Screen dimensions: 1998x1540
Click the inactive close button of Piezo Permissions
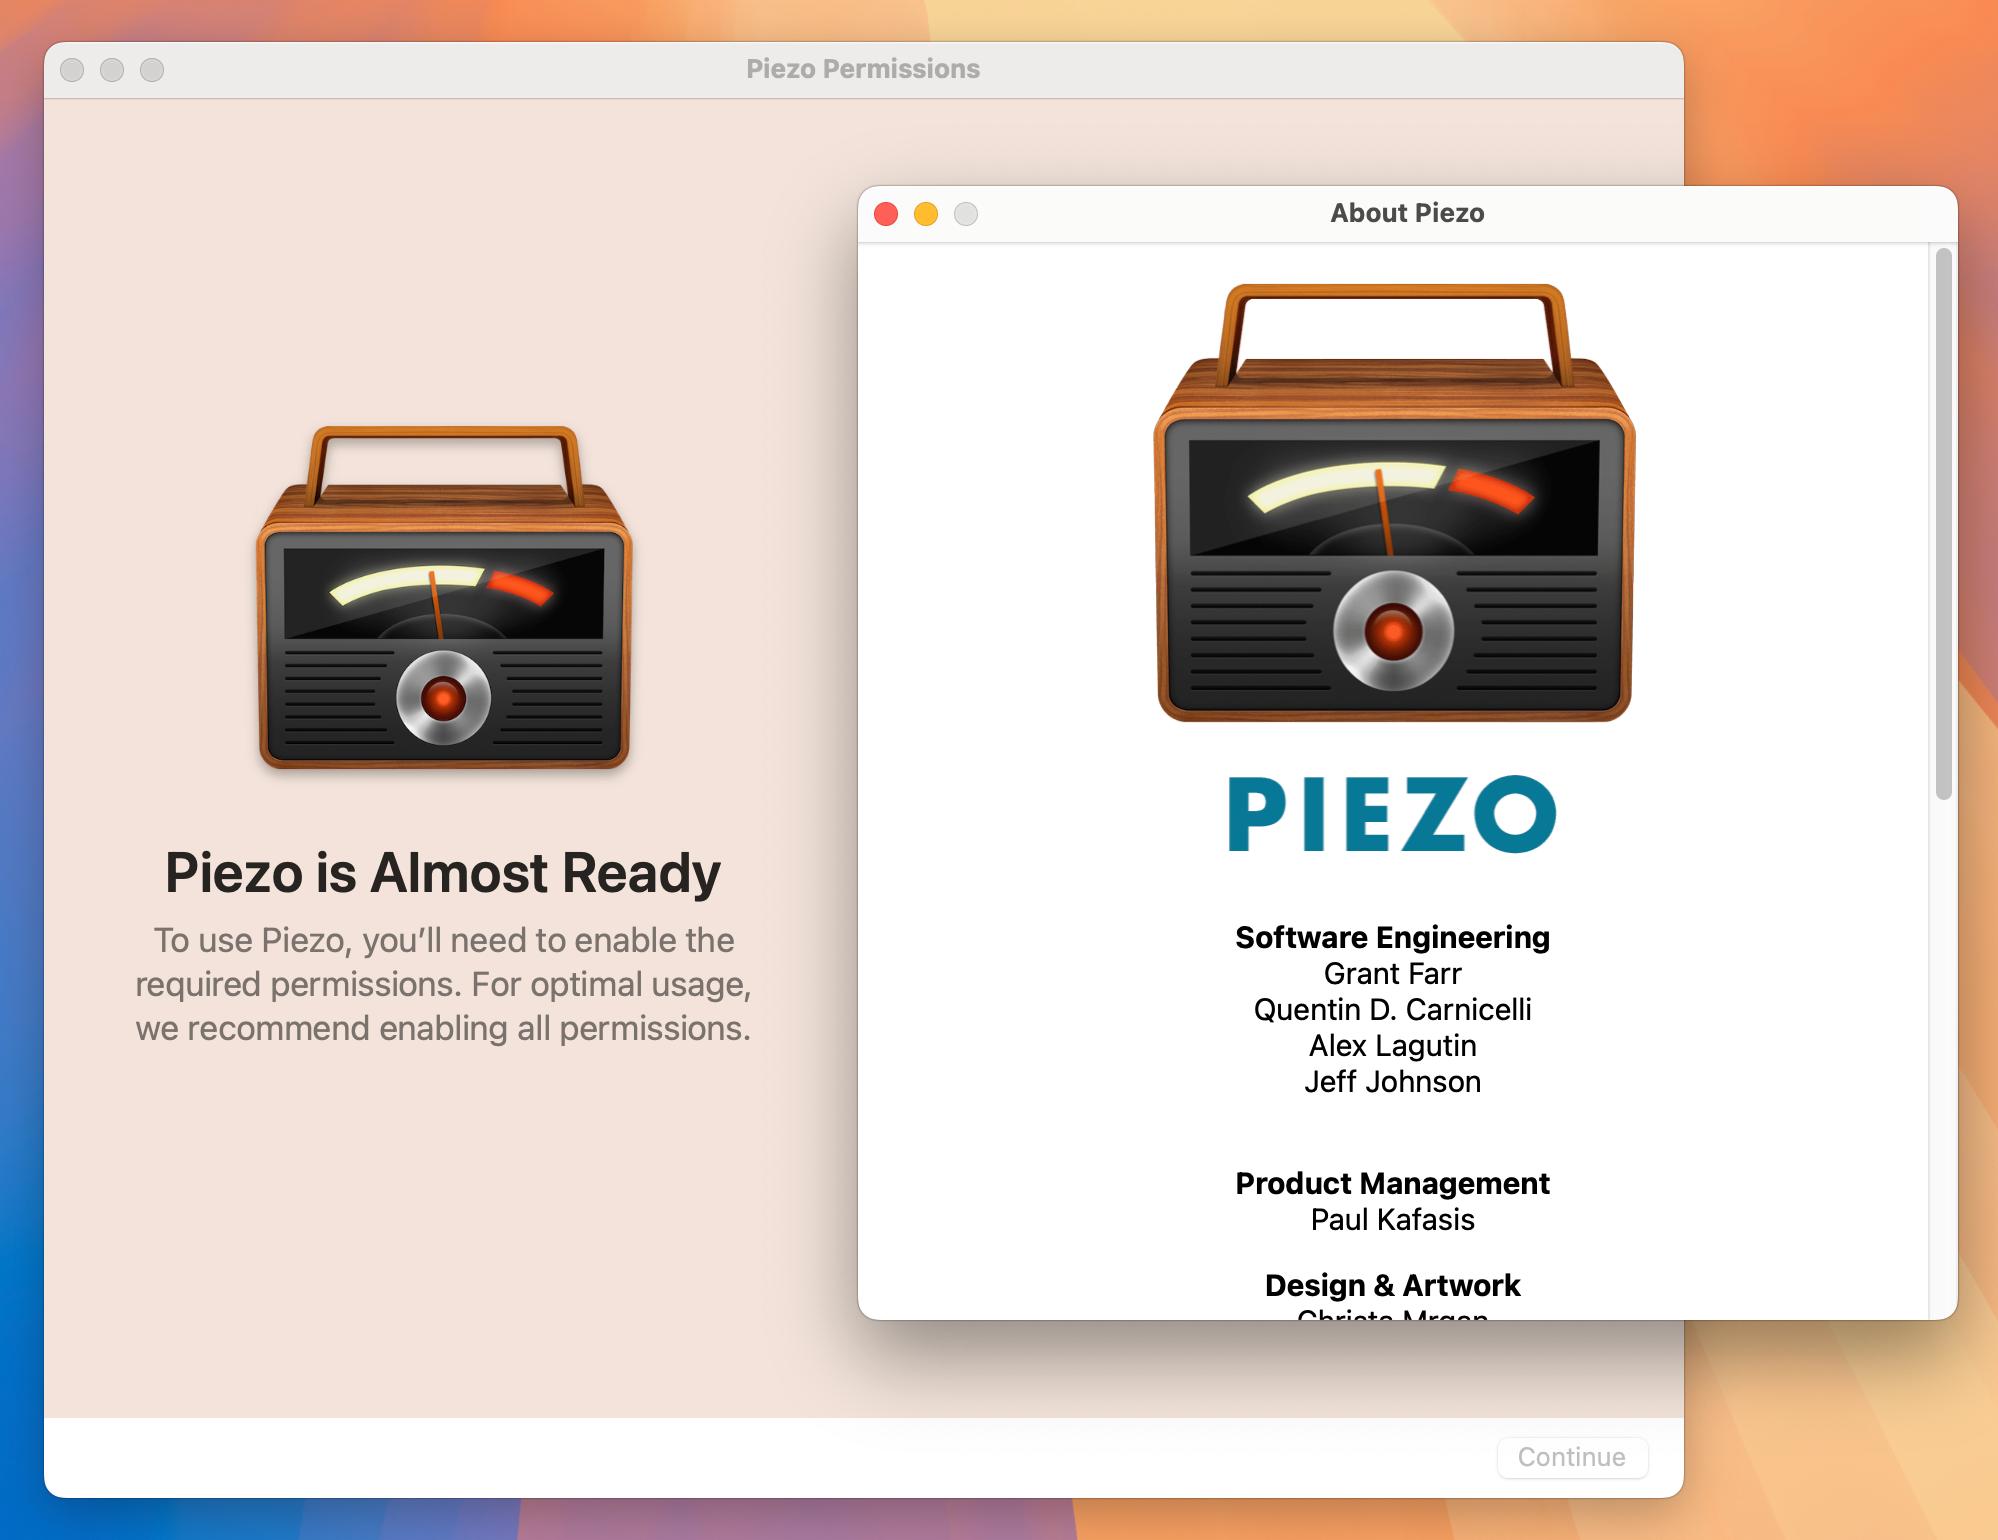[x=72, y=70]
